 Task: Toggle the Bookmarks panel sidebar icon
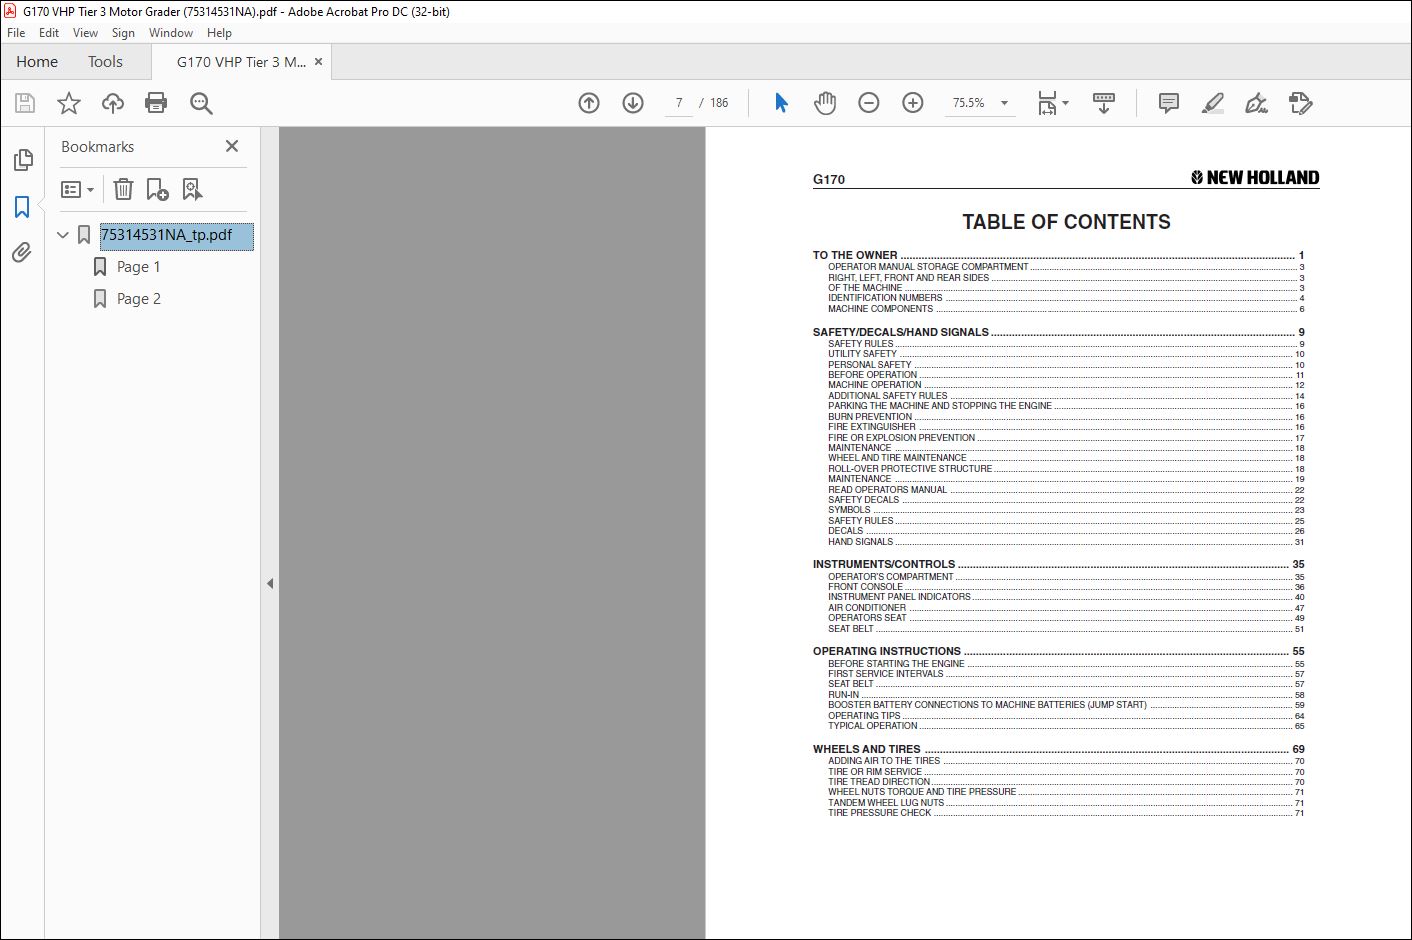pyautogui.click(x=22, y=207)
